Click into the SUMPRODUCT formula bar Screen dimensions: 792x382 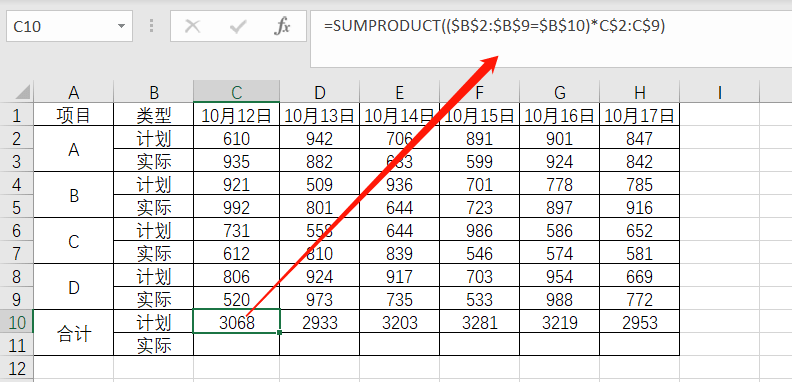click(551, 38)
